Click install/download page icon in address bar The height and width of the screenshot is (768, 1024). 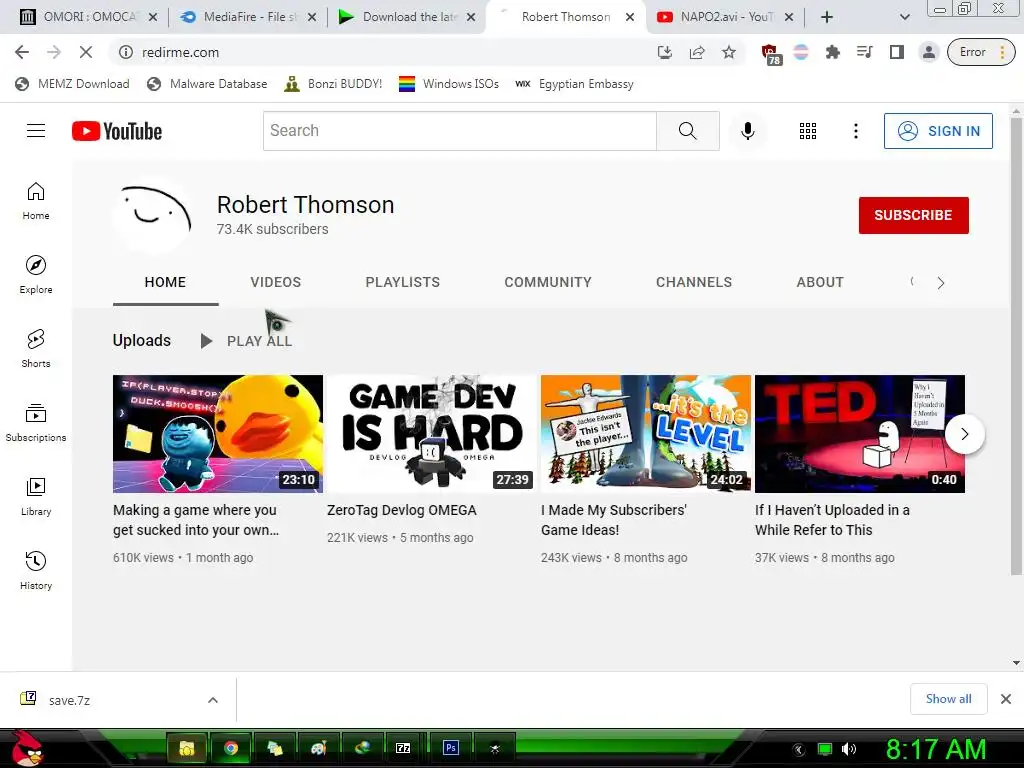click(665, 52)
